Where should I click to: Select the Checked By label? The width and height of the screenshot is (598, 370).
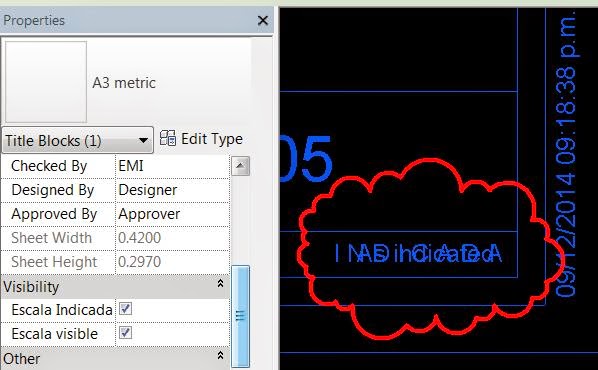[49, 166]
